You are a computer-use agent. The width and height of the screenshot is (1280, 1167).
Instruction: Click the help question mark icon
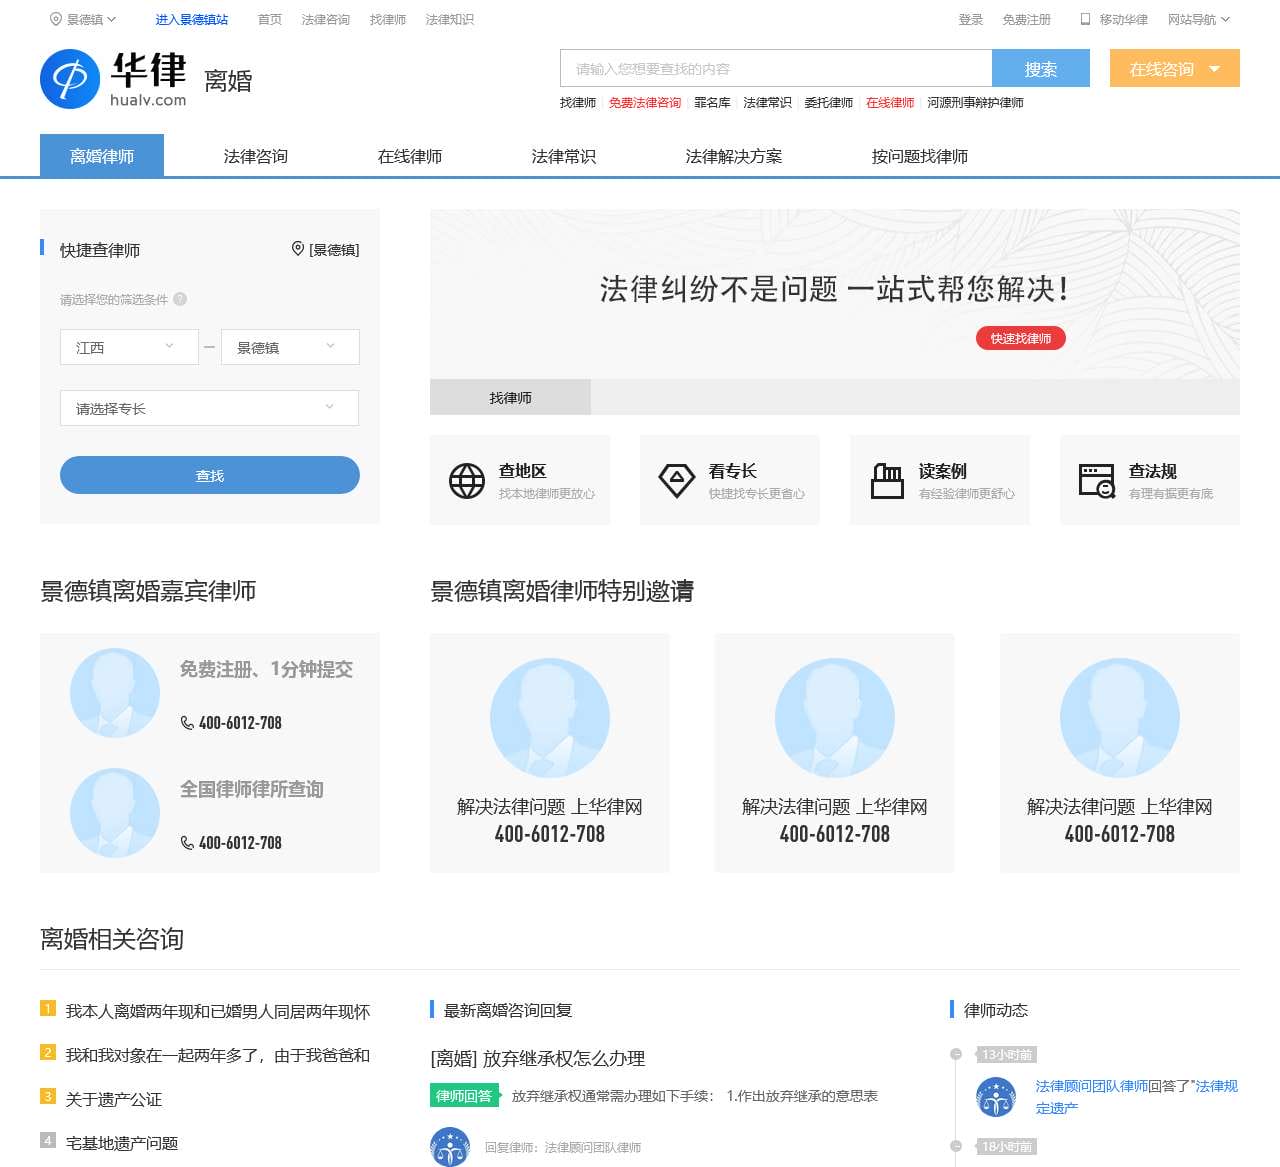(180, 299)
